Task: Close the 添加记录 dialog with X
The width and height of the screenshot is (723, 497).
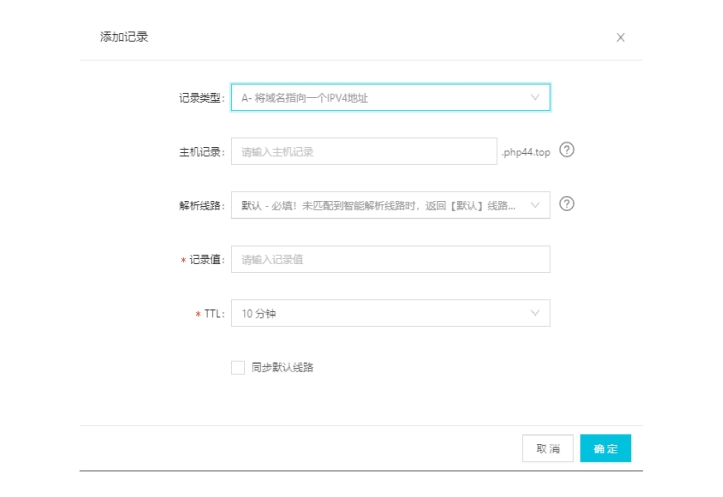Action: tap(620, 37)
